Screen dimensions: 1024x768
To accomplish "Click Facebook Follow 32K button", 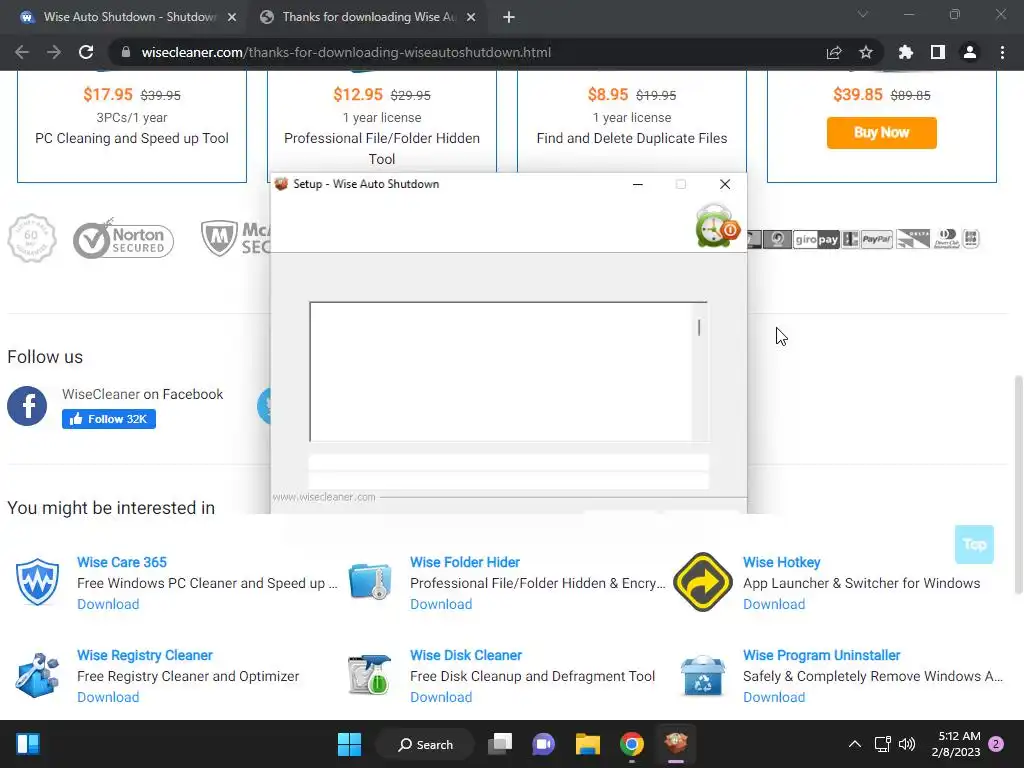I will pos(109,419).
